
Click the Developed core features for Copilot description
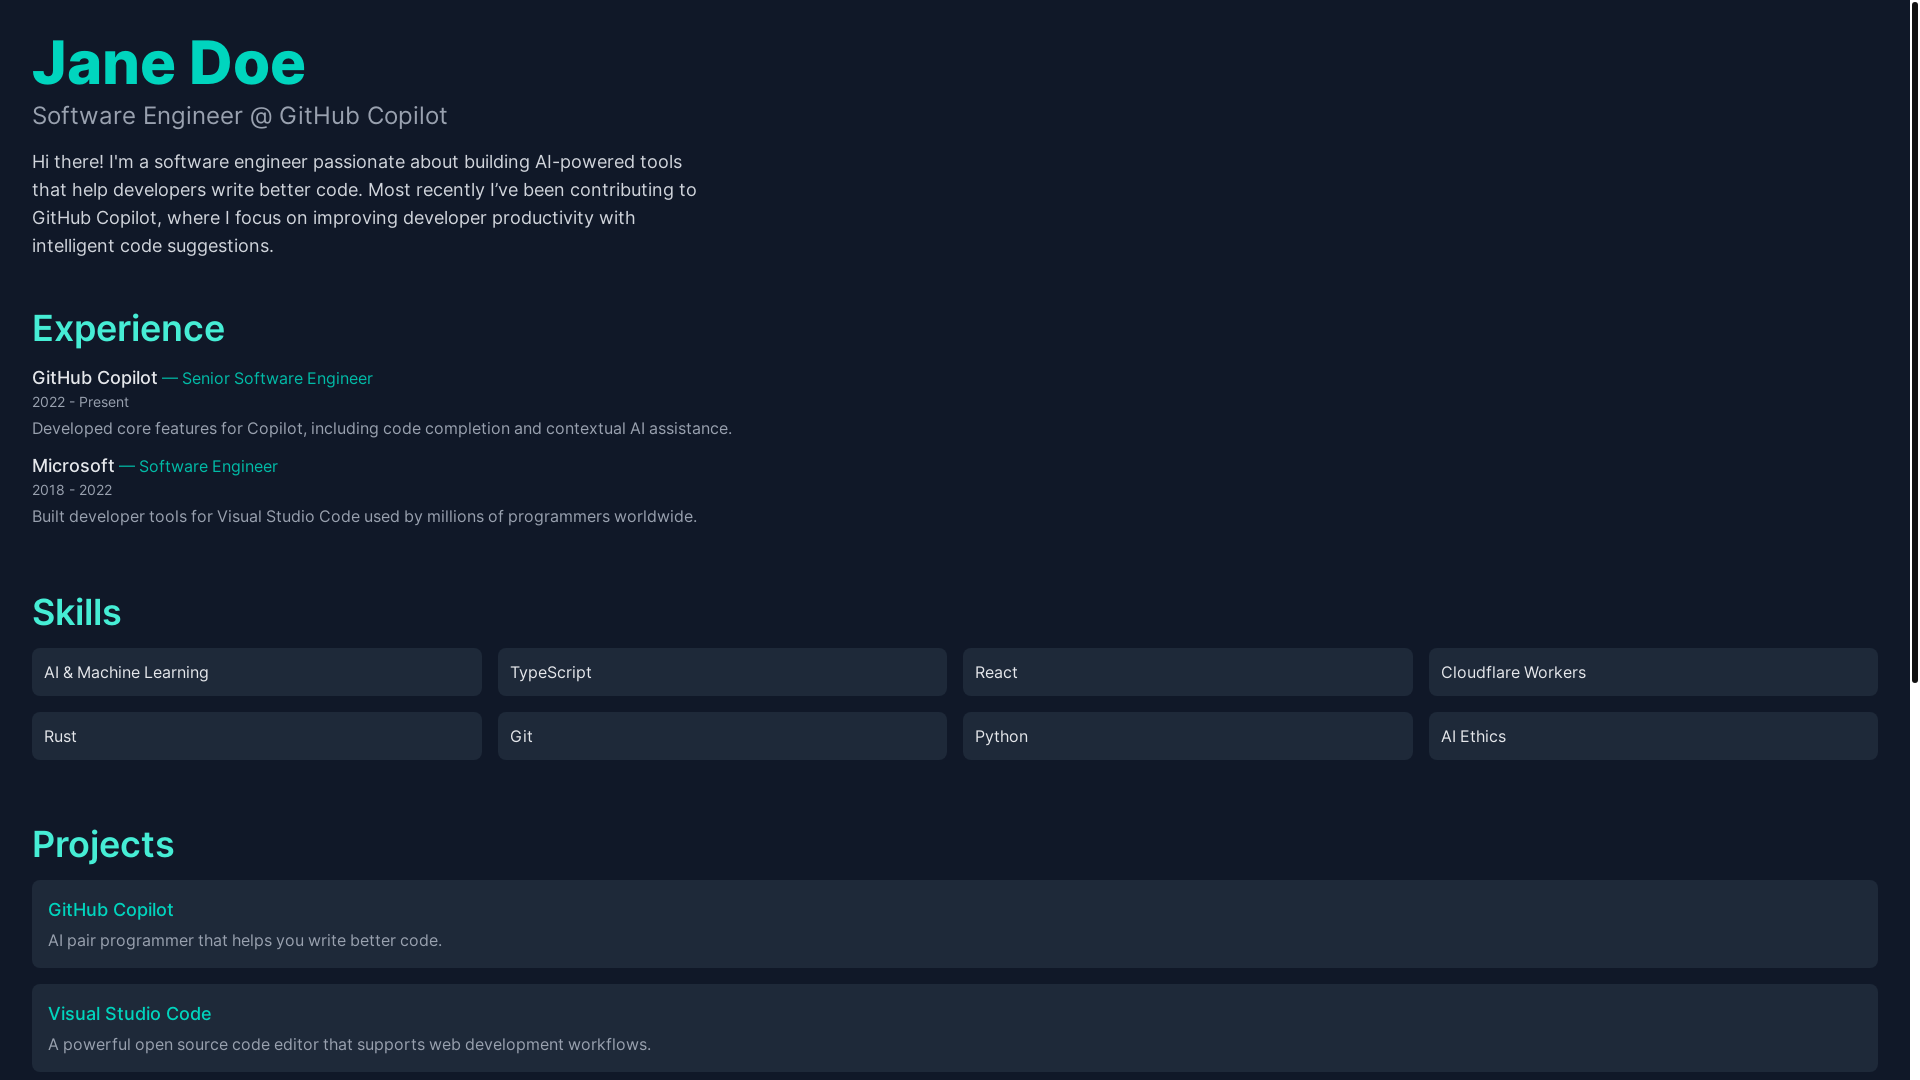[382, 429]
